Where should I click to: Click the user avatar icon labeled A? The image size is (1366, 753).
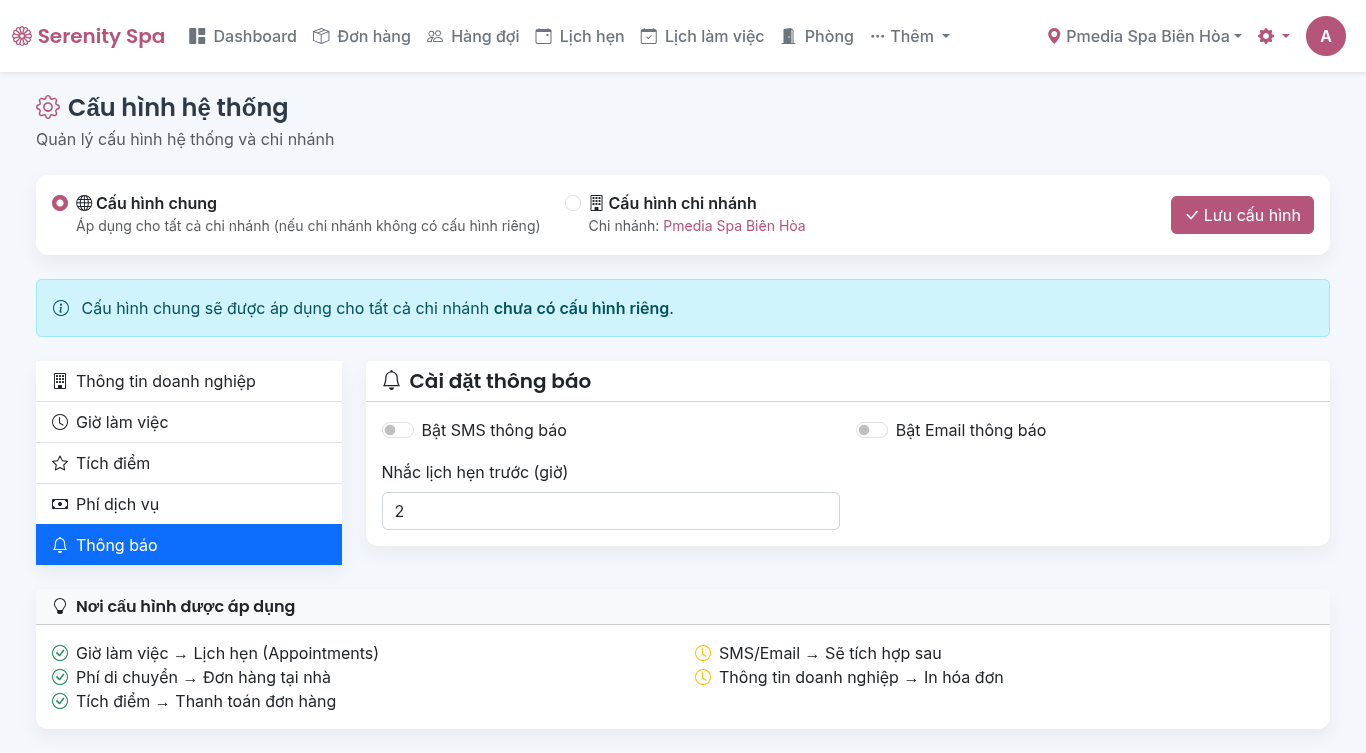(x=1325, y=36)
